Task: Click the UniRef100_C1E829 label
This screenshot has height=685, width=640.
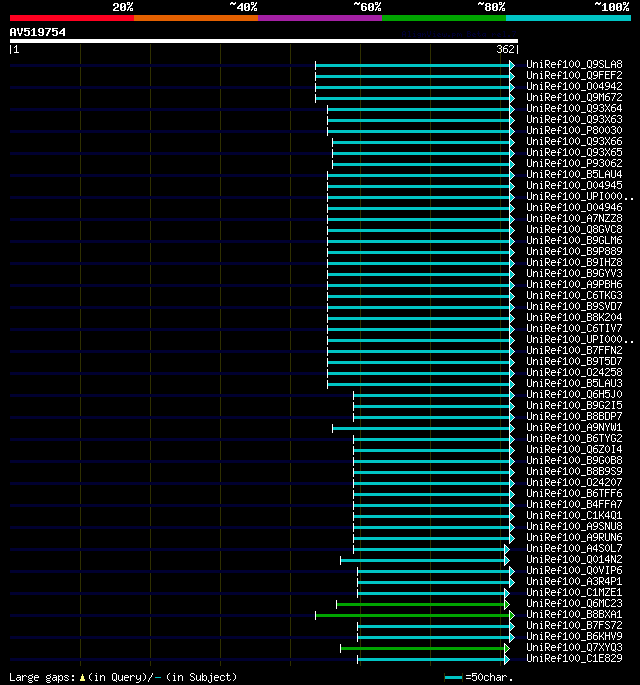Action: (574, 658)
